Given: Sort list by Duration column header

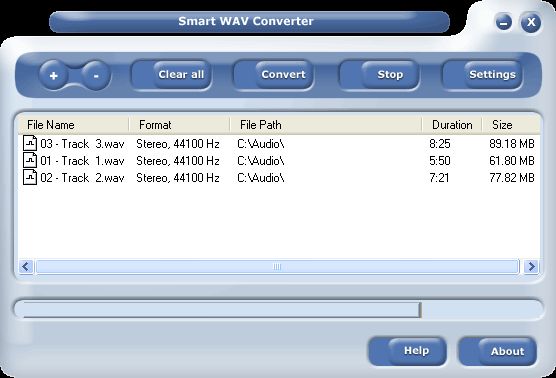Looking at the screenshot, I should pos(452,125).
